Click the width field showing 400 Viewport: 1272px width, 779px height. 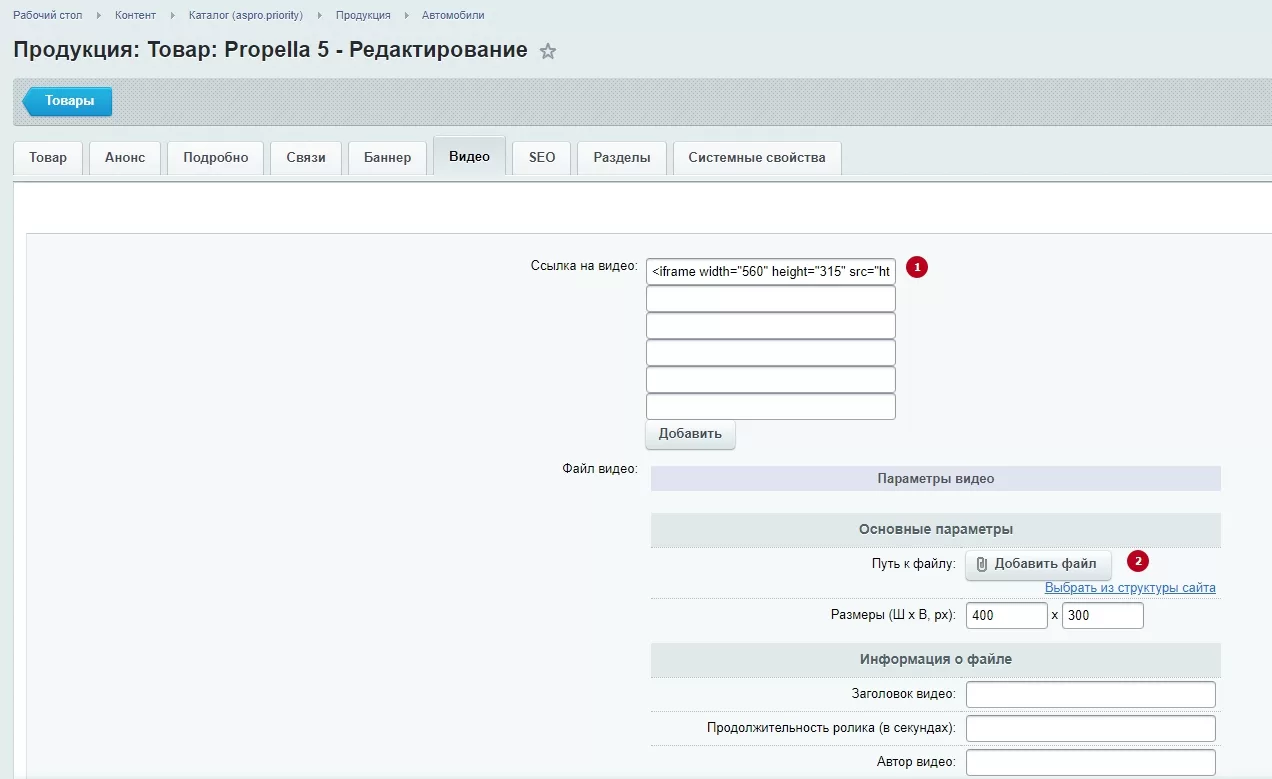(1007, 615)
